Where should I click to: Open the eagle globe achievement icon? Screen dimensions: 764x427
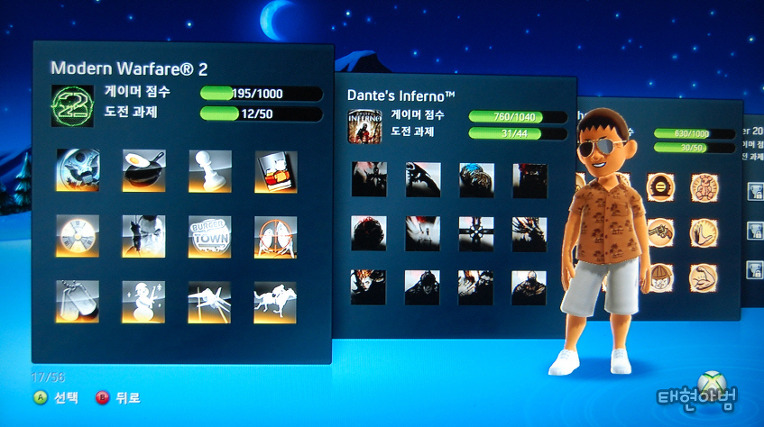click(x=77, y=170)
